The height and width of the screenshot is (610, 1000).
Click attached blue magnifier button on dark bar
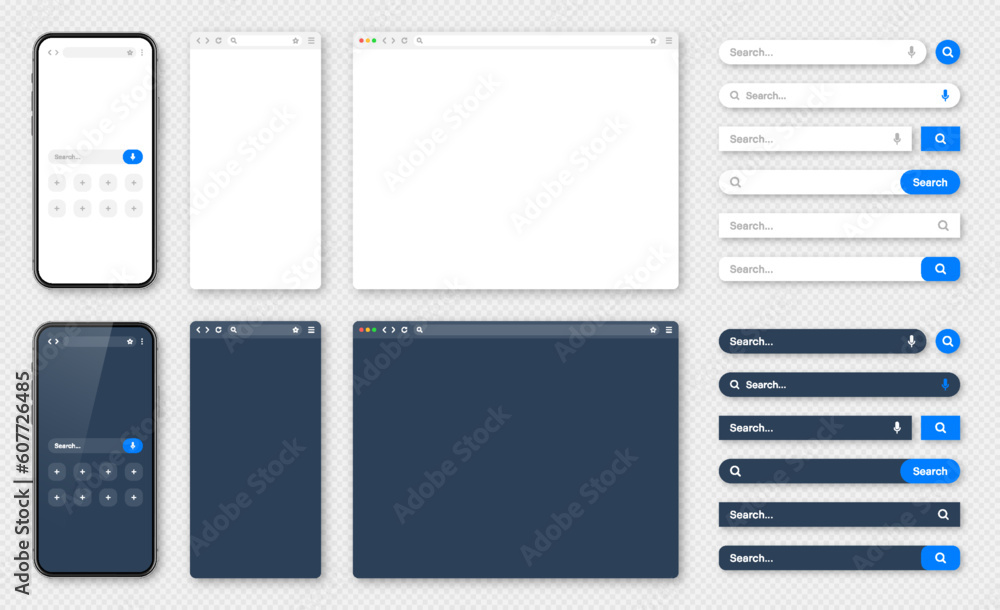tap(941, 558)
